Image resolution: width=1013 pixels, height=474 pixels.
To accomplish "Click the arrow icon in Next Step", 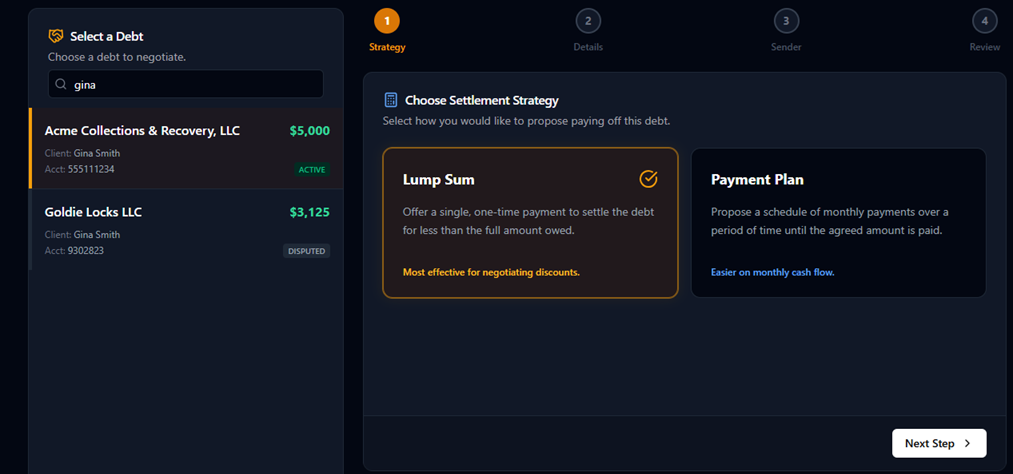I will pyautogui.click(x=967, y=443).
